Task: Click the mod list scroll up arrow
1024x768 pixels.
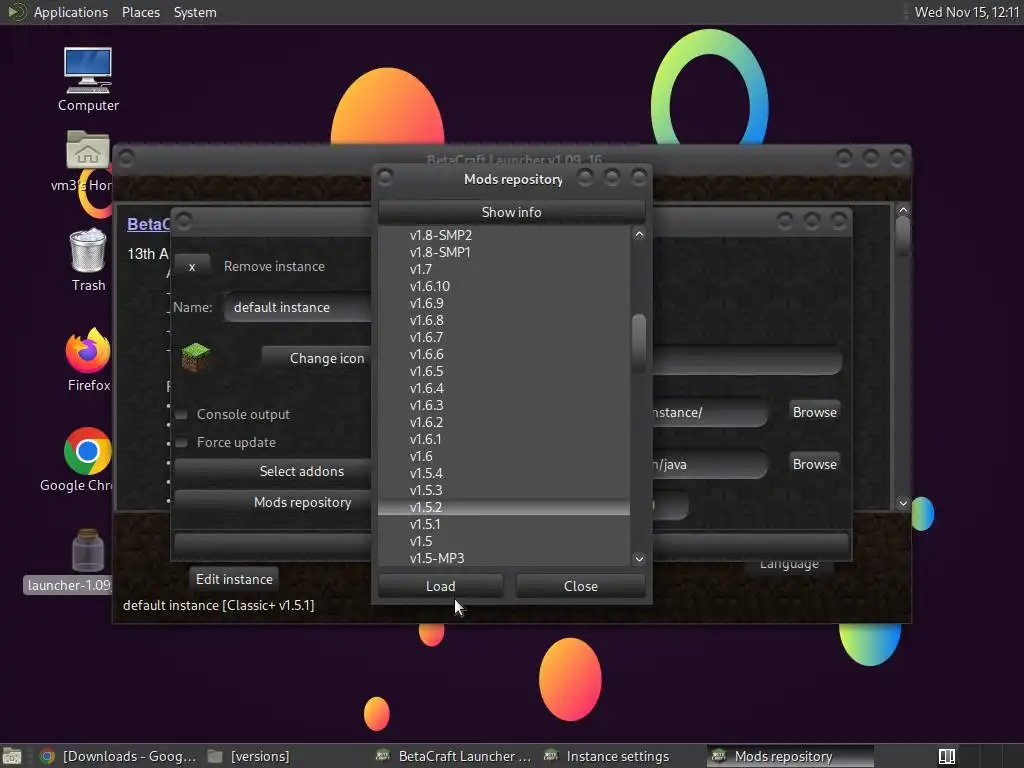Action: tap(639, 234)
